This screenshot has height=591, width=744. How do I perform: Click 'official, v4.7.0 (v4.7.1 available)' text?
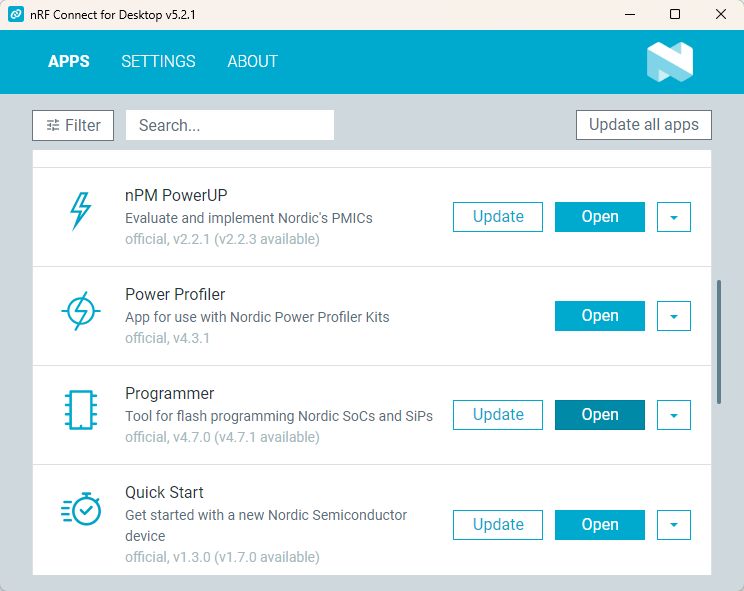point(222,437)
